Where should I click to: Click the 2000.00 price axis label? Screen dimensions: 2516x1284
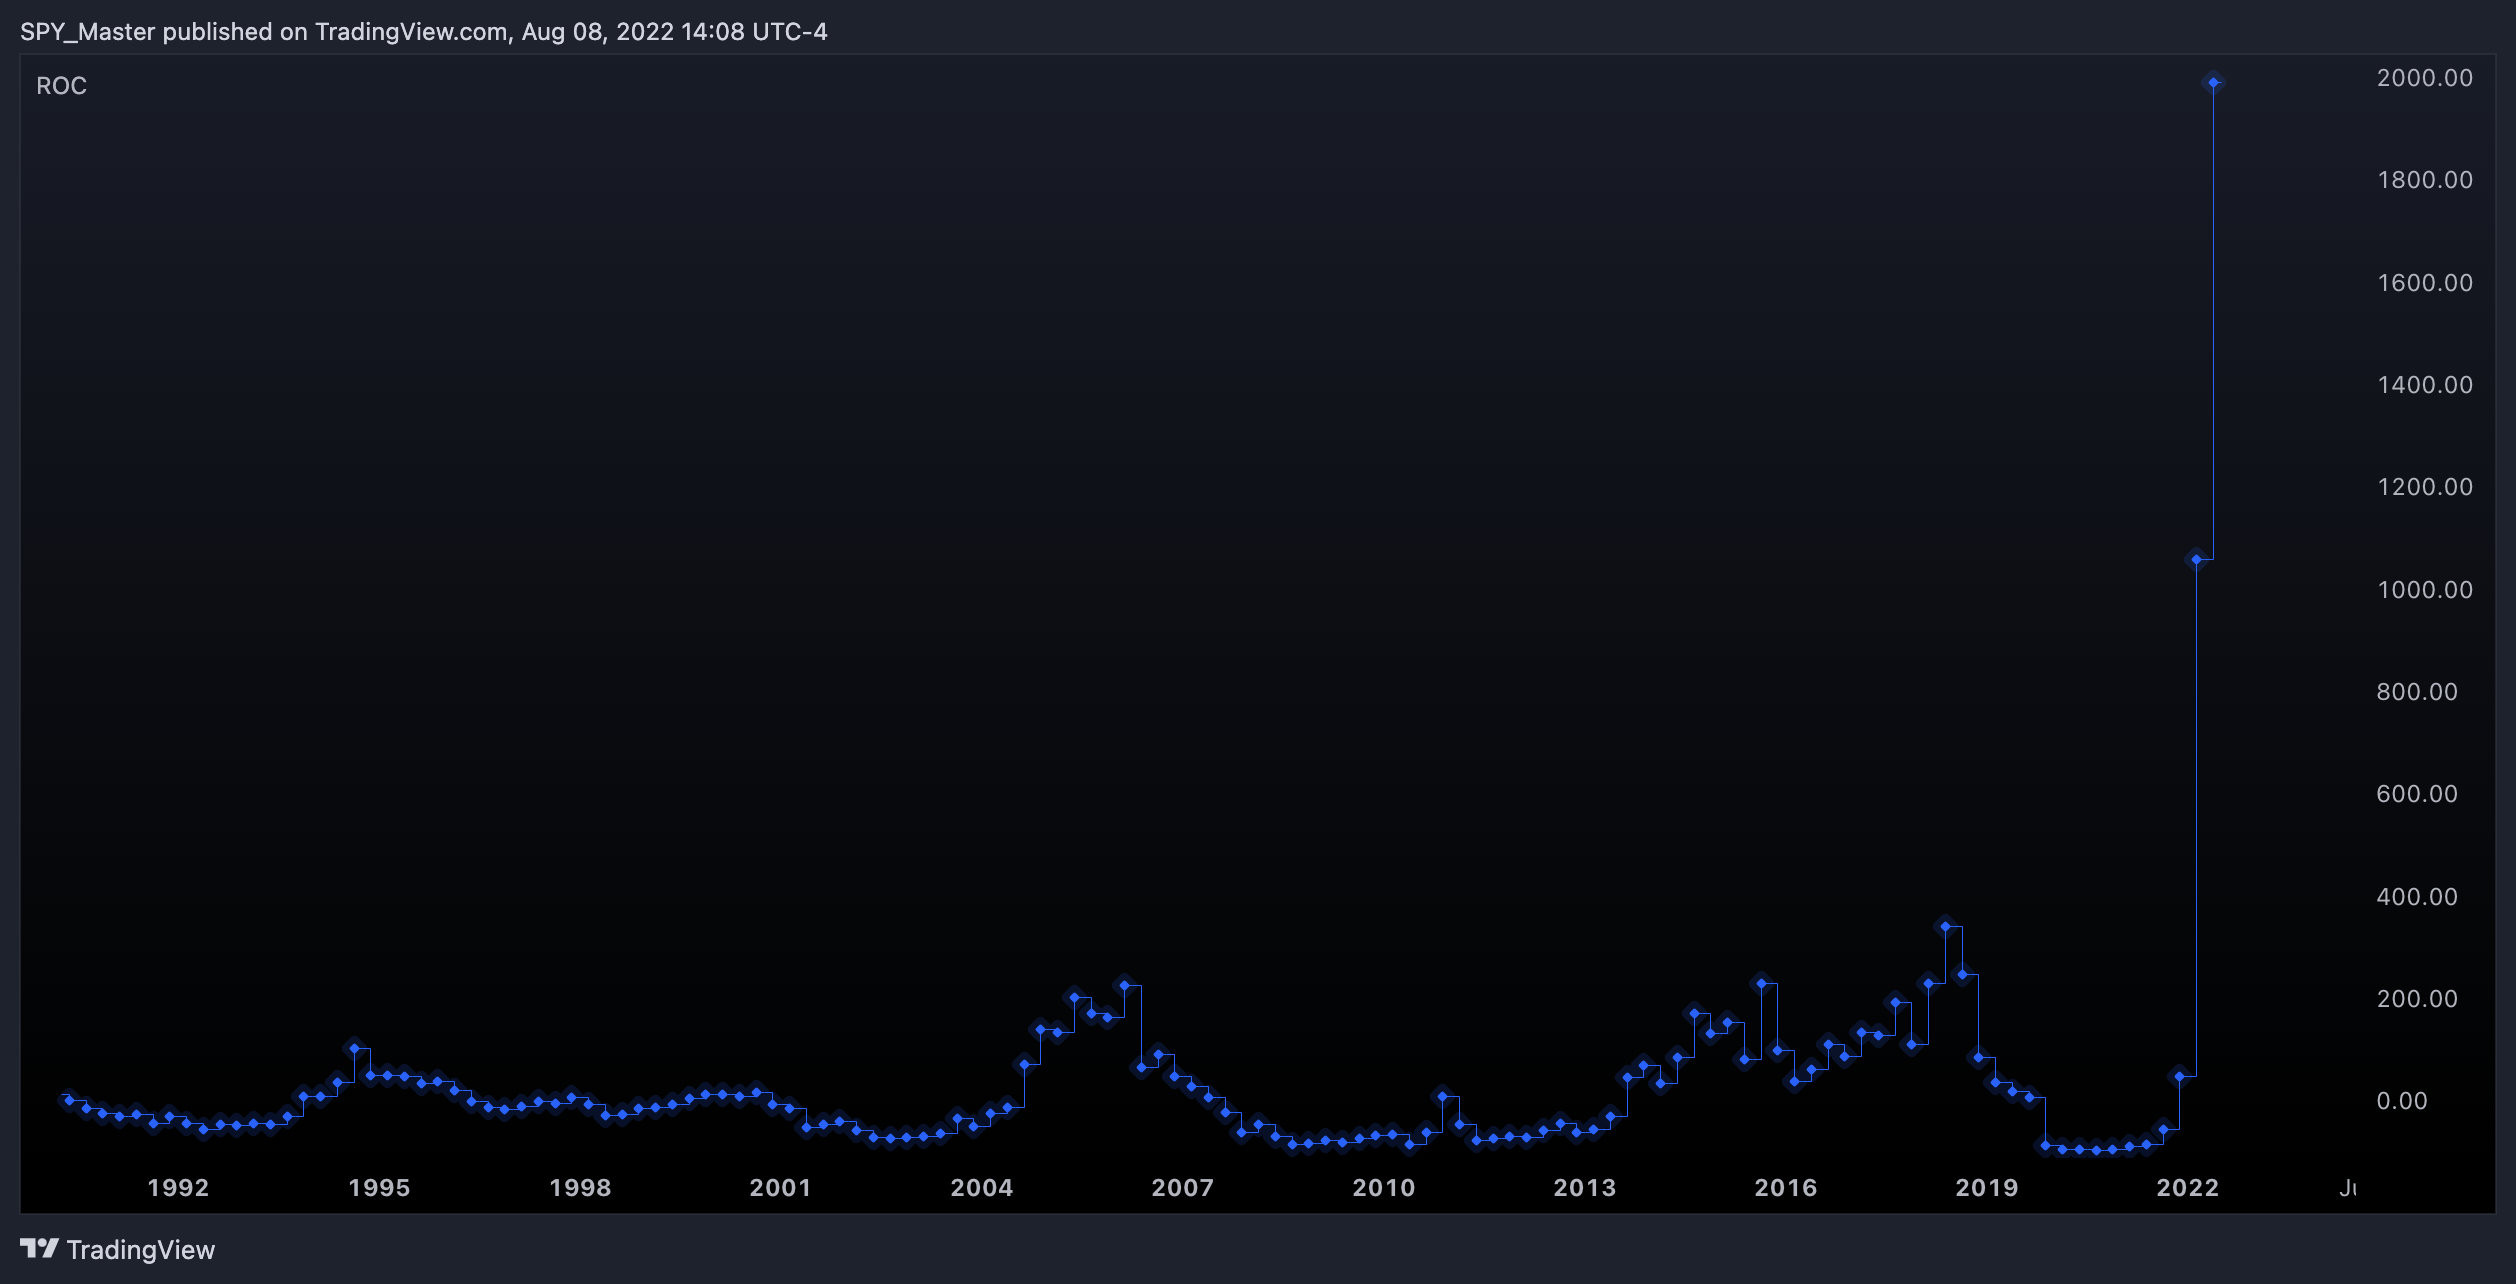pyautogui.click(x=2425, y=78)
